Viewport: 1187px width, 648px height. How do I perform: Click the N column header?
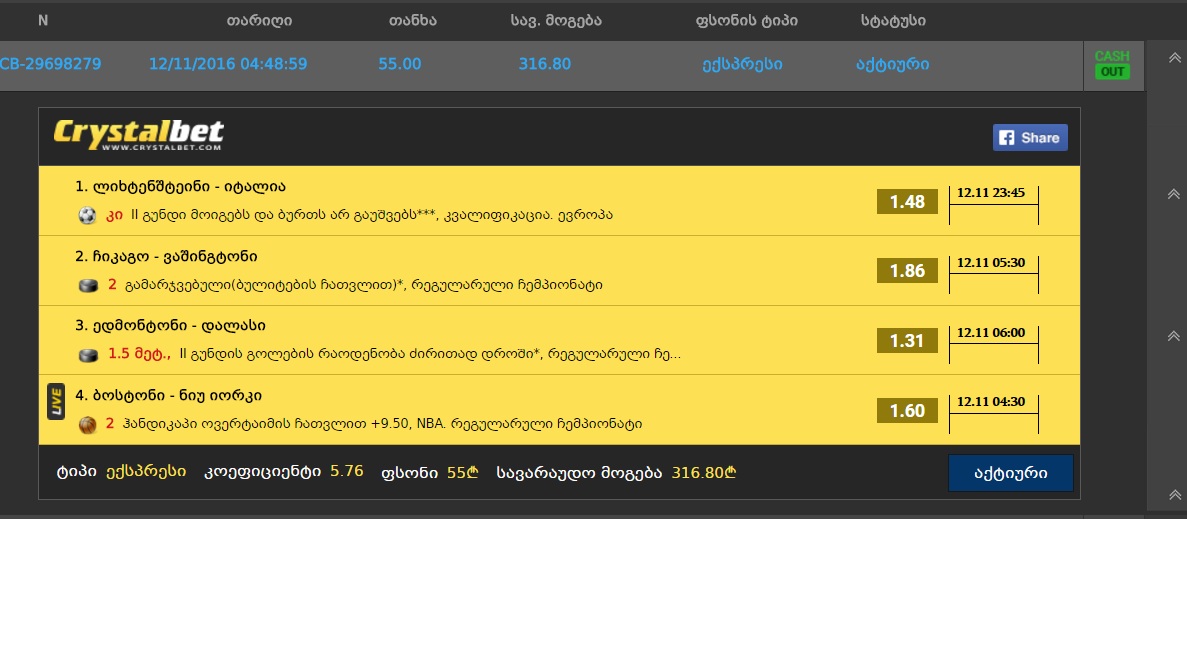(x=43, y=20)
